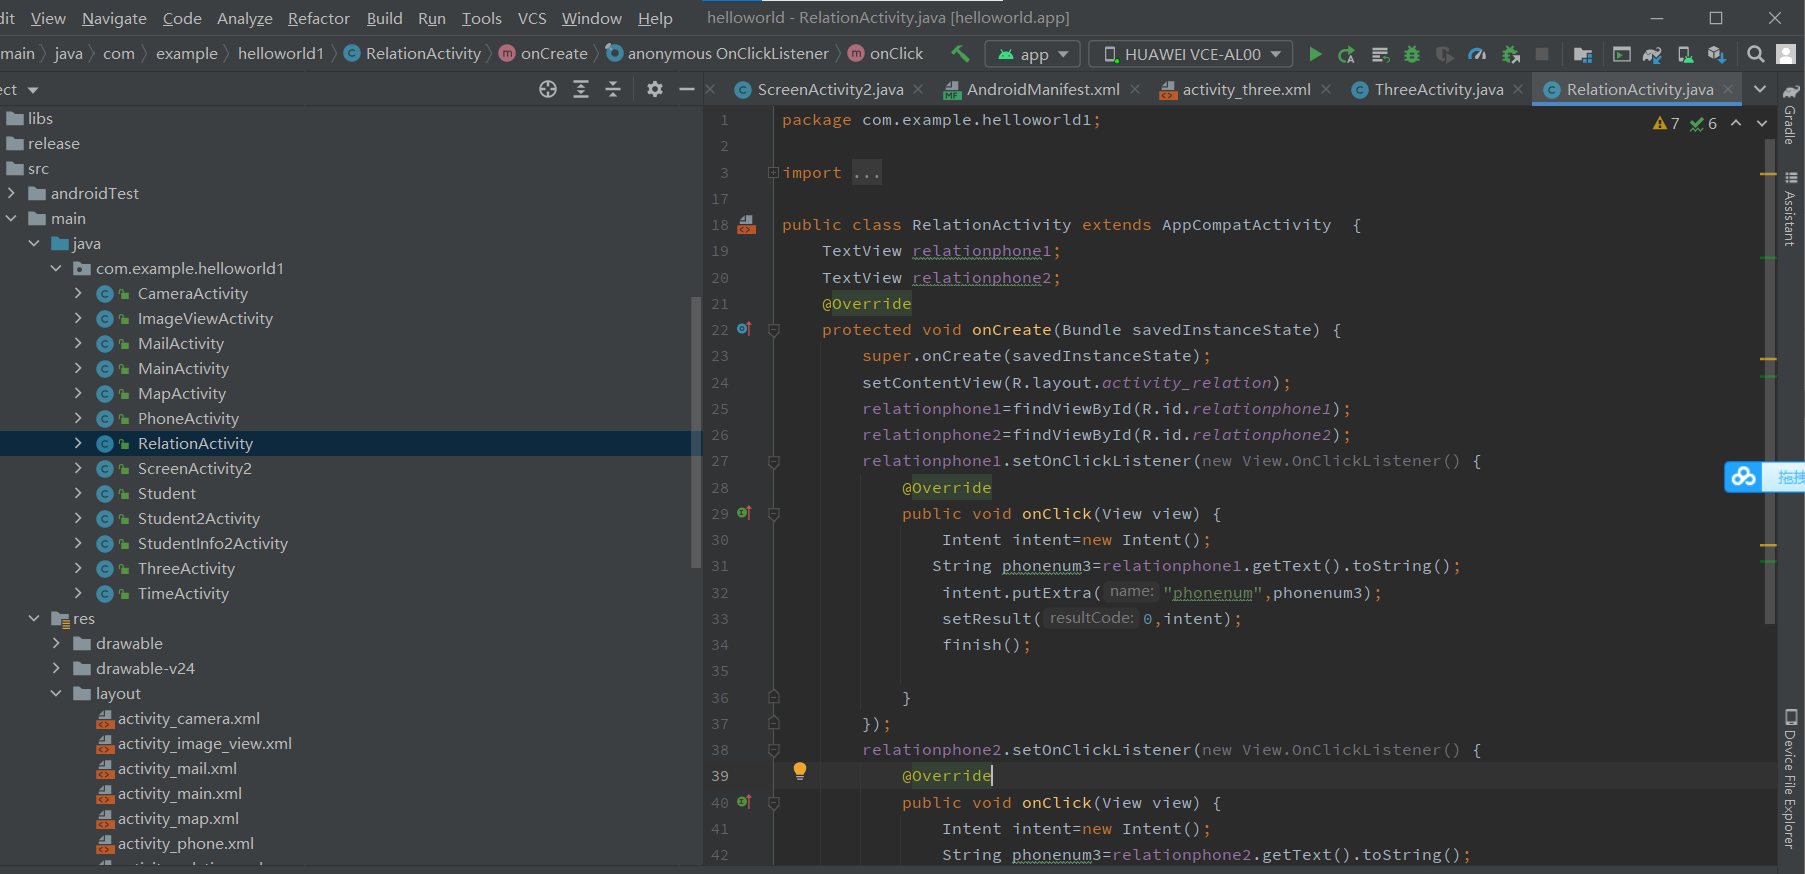Collapse the com.example.helloworld1 package
The image size is (1805, 874).
point(56,268)
